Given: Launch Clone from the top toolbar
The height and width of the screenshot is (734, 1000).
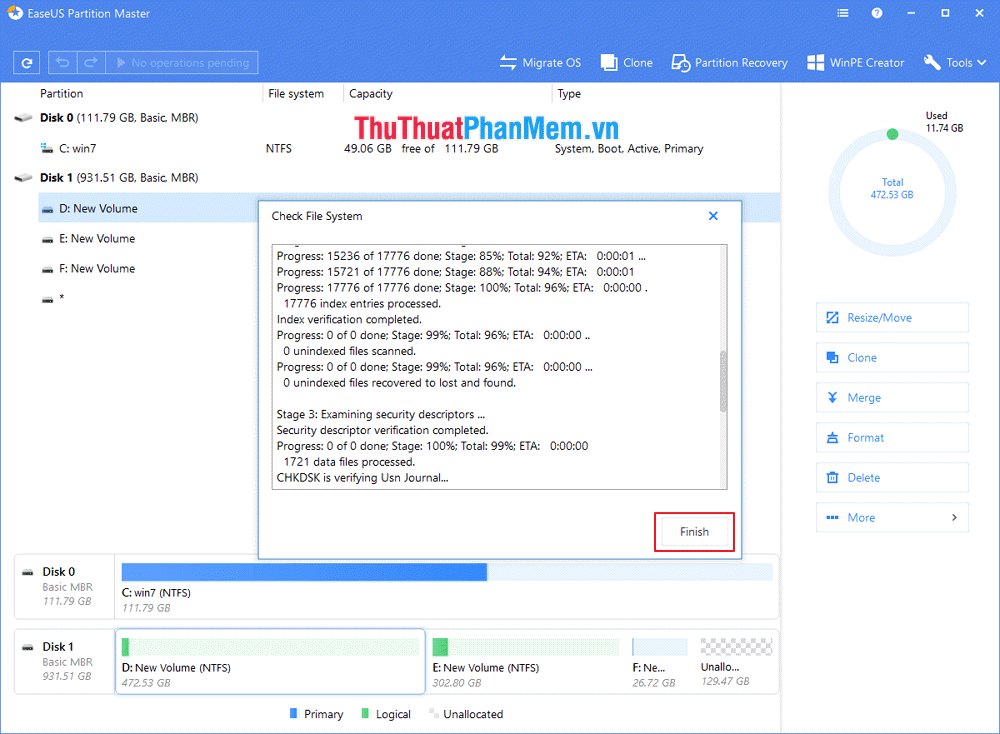Looking at the screenshot, I should [626, 62].
